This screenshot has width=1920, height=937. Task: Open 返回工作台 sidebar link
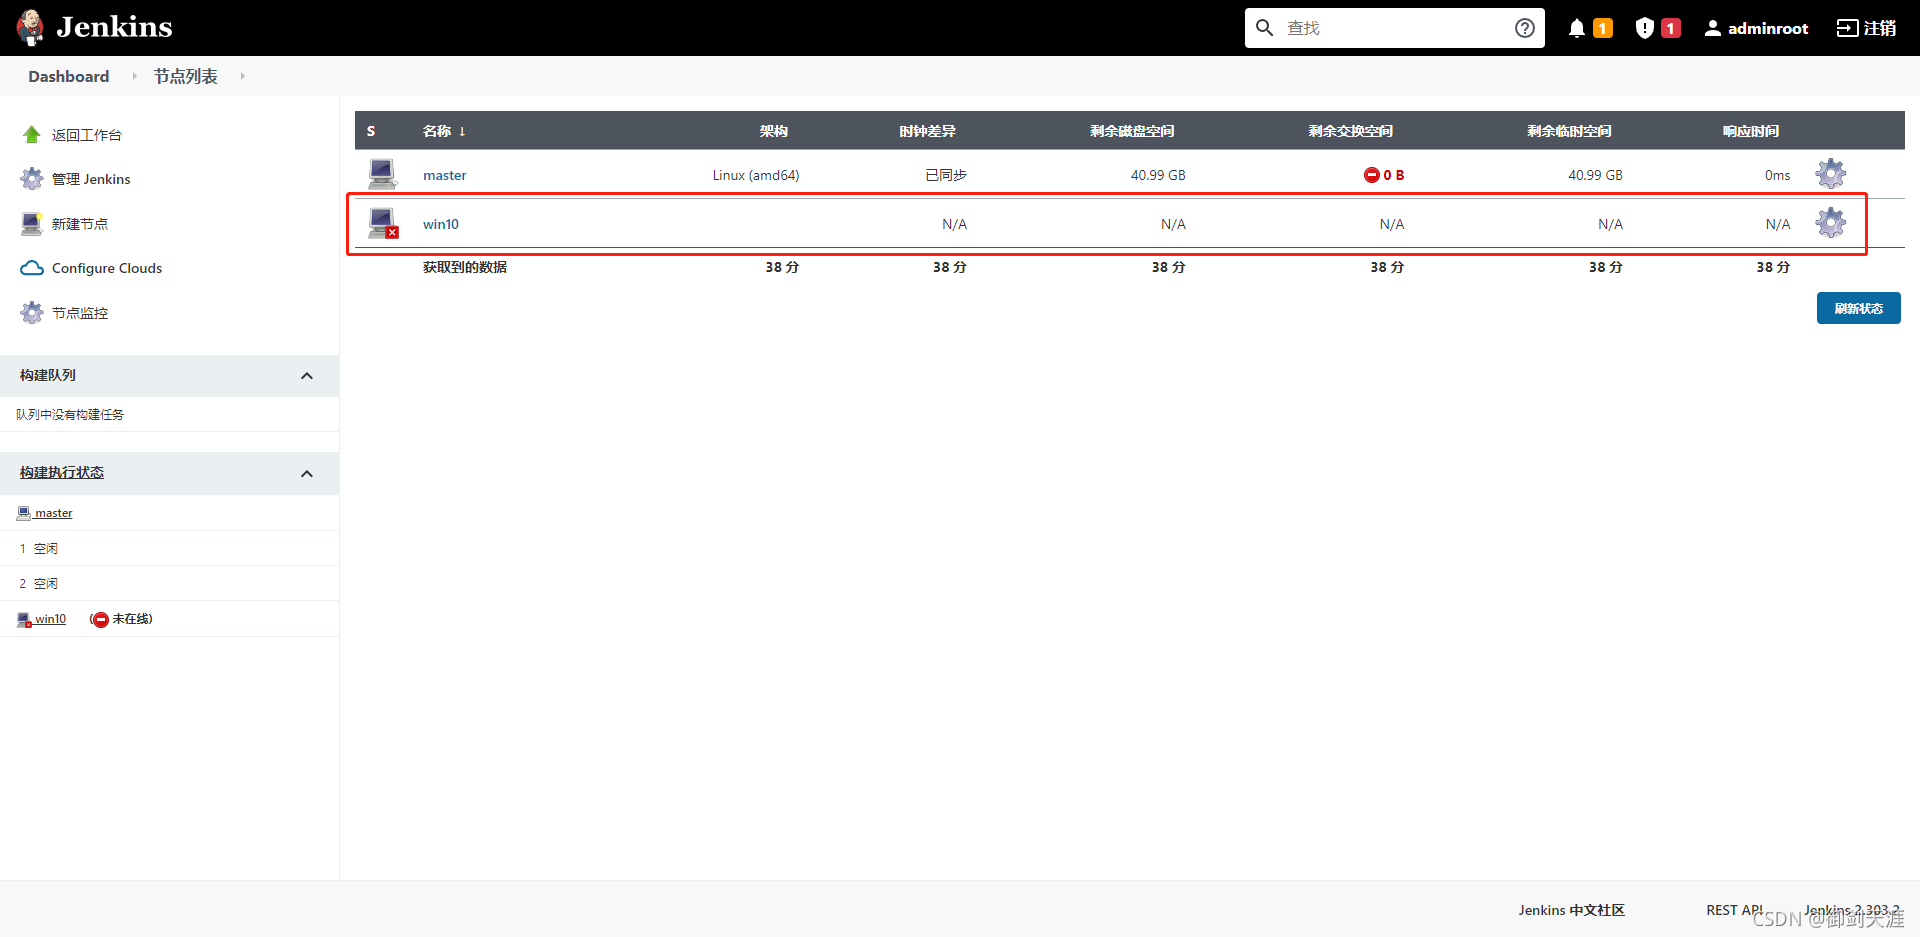(x=87, y=135)
